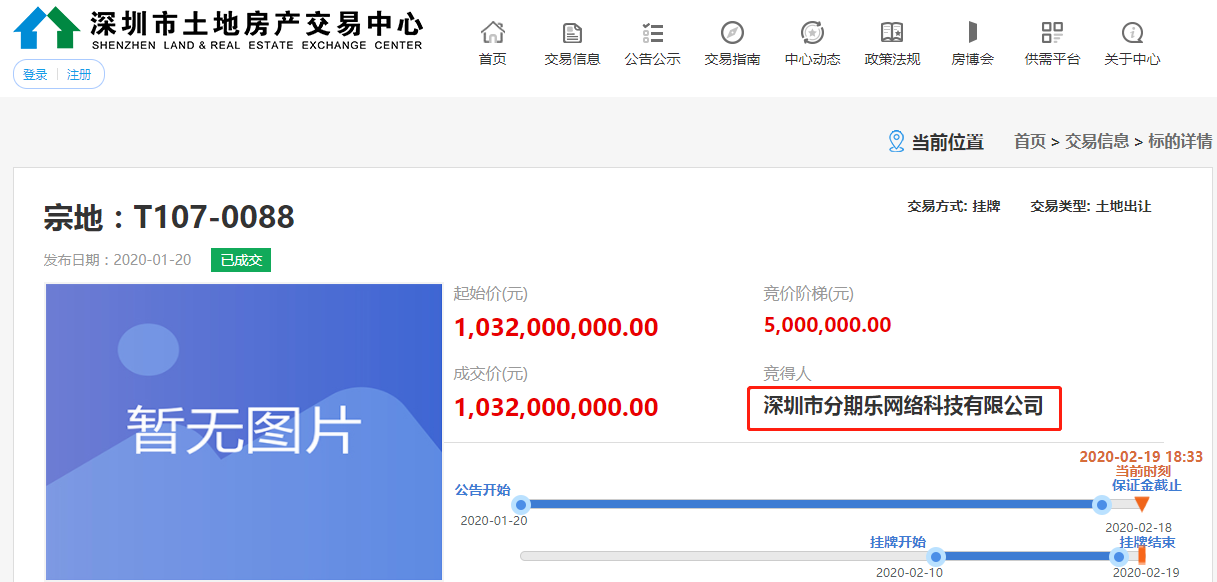Click the 挂牌开始 timeline marker dot
The width and height of the screenshot is (1217, 582).
click(936, 556)
